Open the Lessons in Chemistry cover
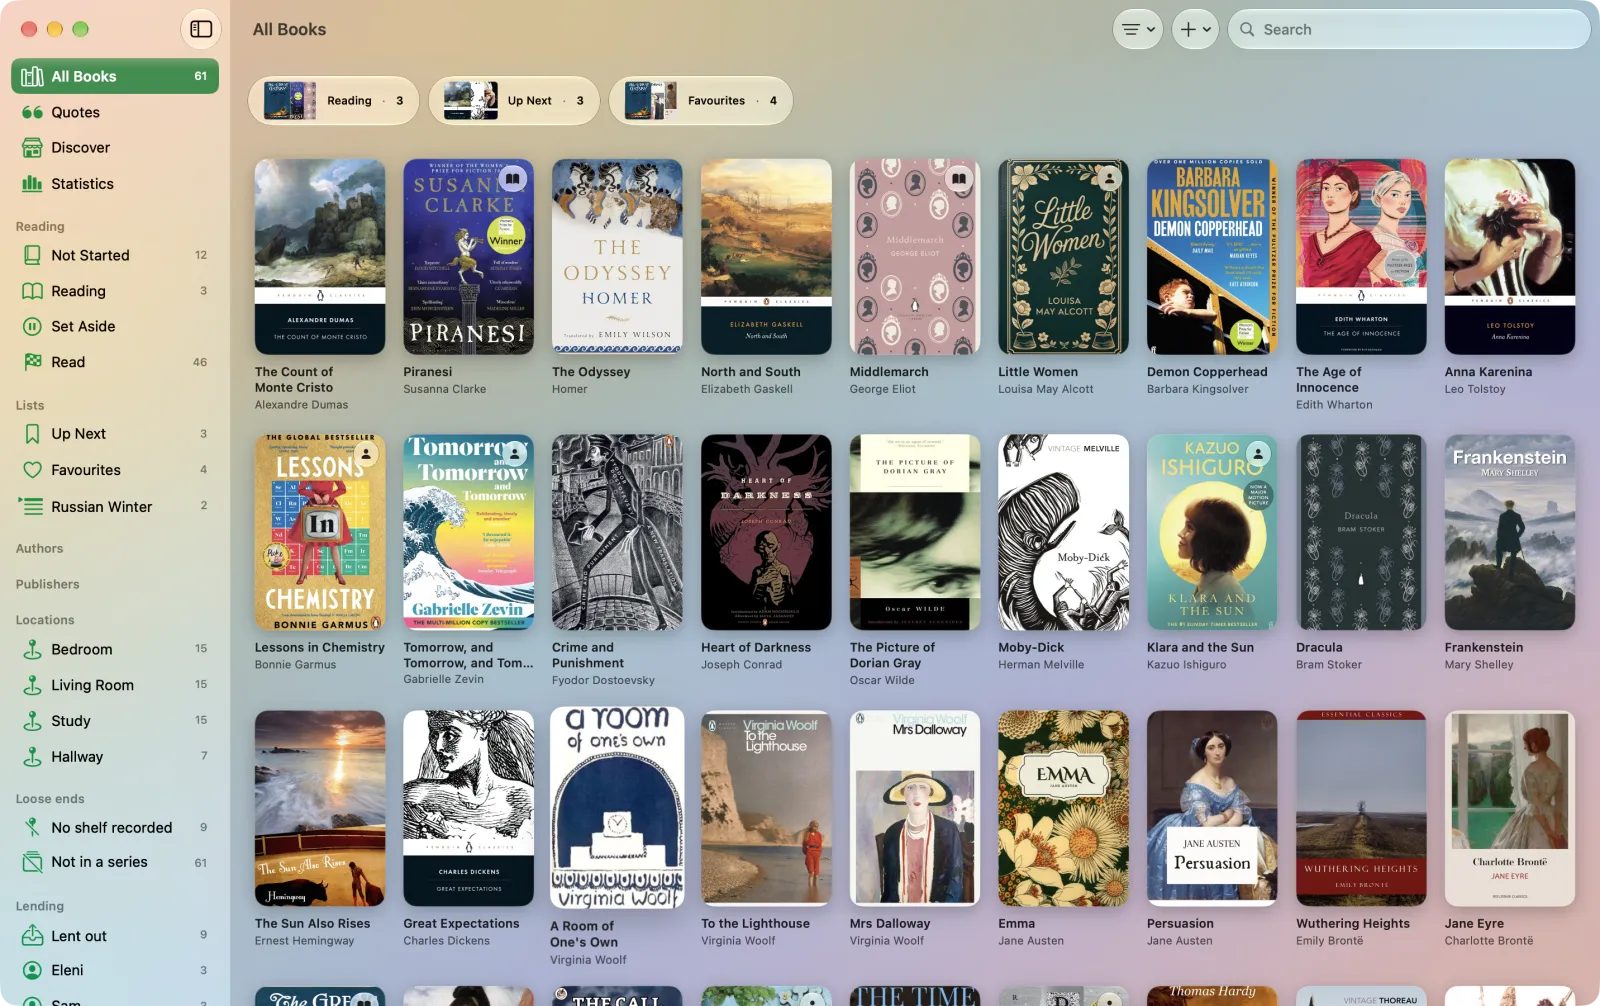 [x=320, y=532]
